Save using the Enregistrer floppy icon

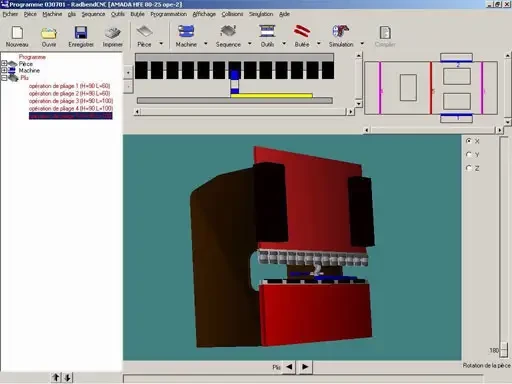tap(81, 33)
